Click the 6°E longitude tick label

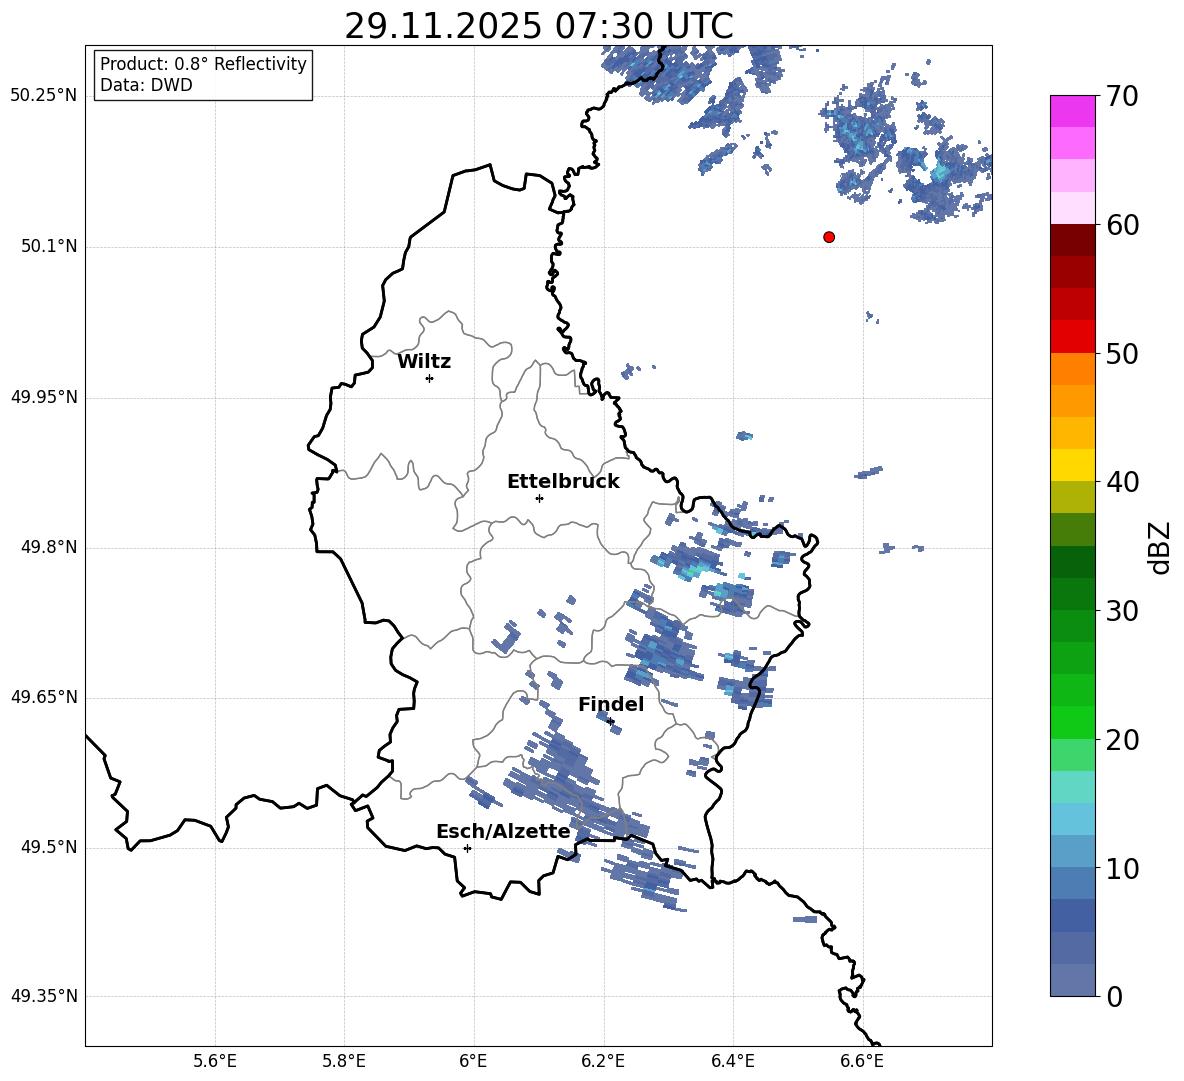click(473, 1061)
